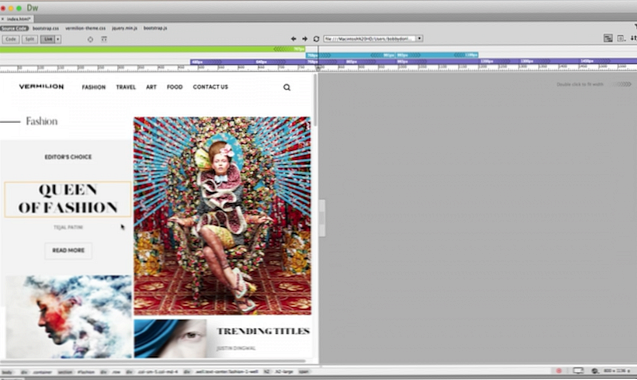Viewport: 637px width, 380px height.
Task: Select the body tag in tag selector
Action: 7,372
